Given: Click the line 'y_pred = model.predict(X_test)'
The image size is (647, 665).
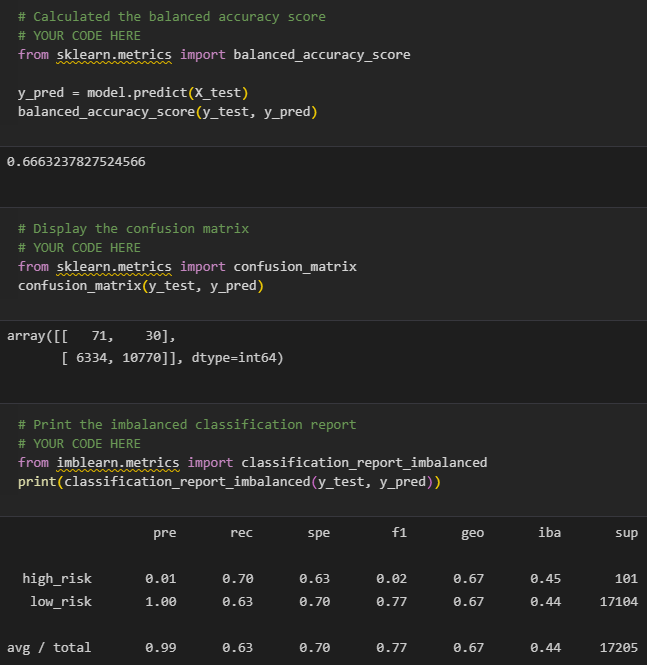Looking at the screenshot, I should [x=133, y=93].
